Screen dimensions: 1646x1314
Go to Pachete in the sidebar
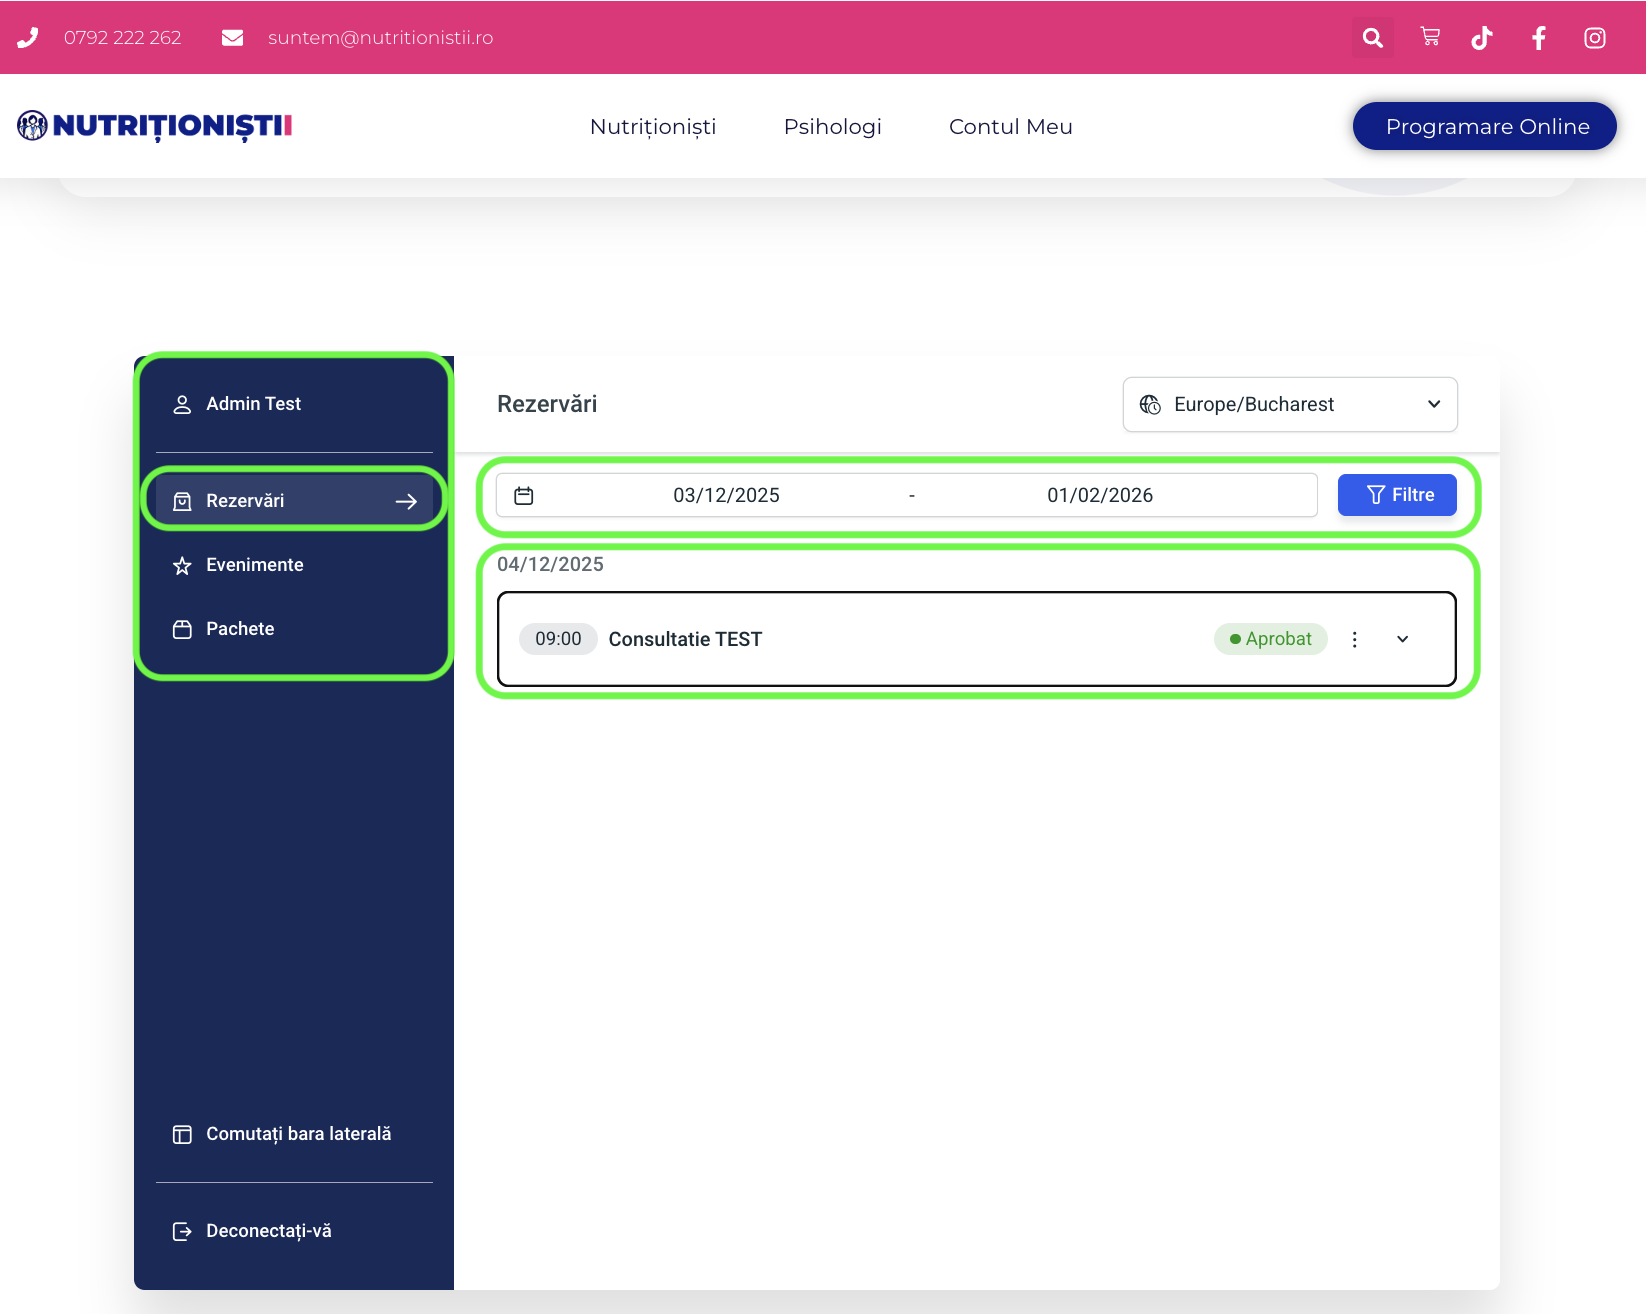click(239, 629)
